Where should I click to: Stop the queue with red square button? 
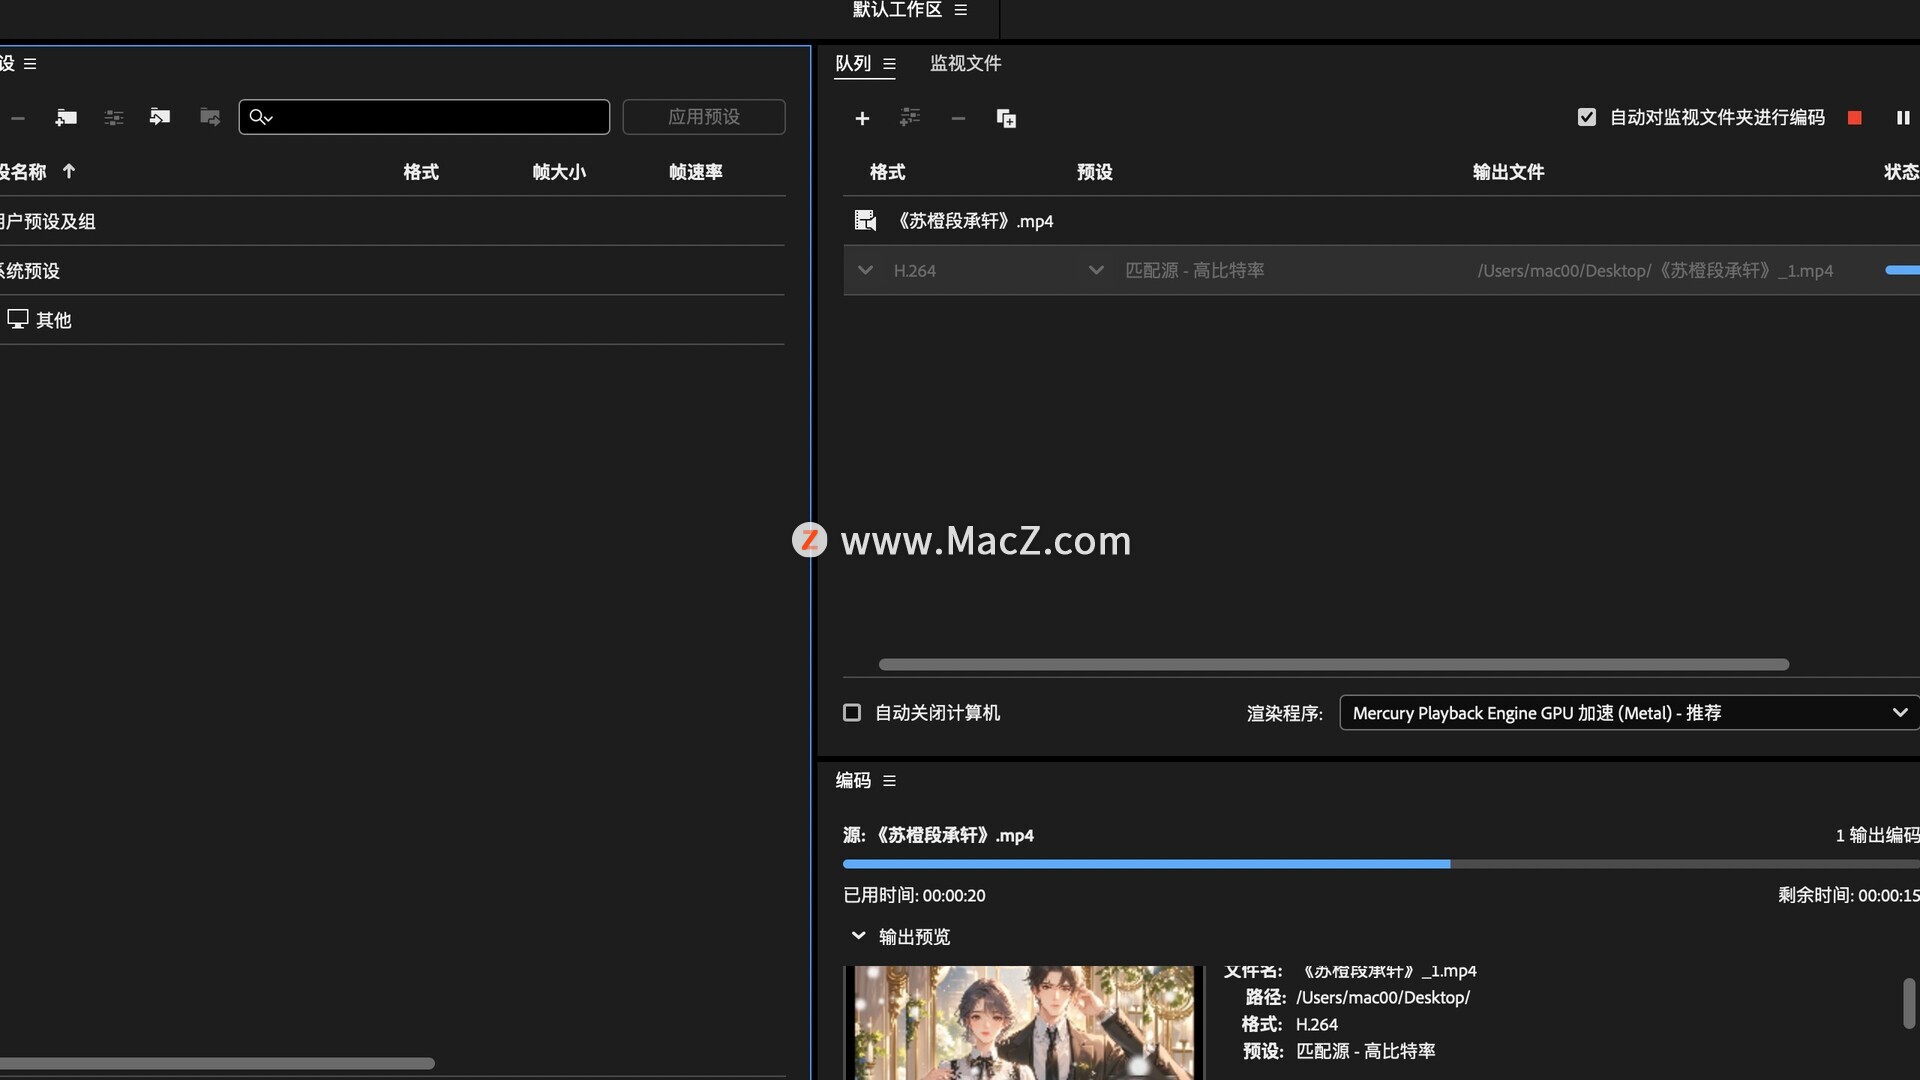click(1855, 118)
